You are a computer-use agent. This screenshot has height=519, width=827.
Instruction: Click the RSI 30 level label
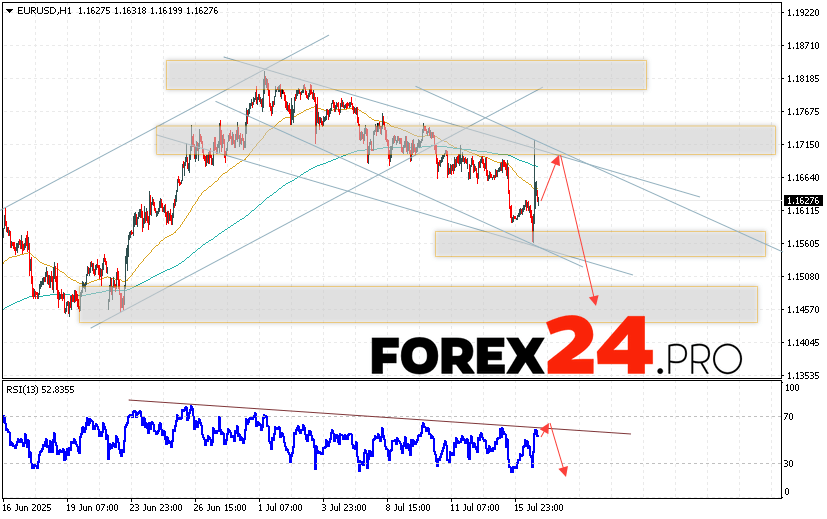coord(789,464)
